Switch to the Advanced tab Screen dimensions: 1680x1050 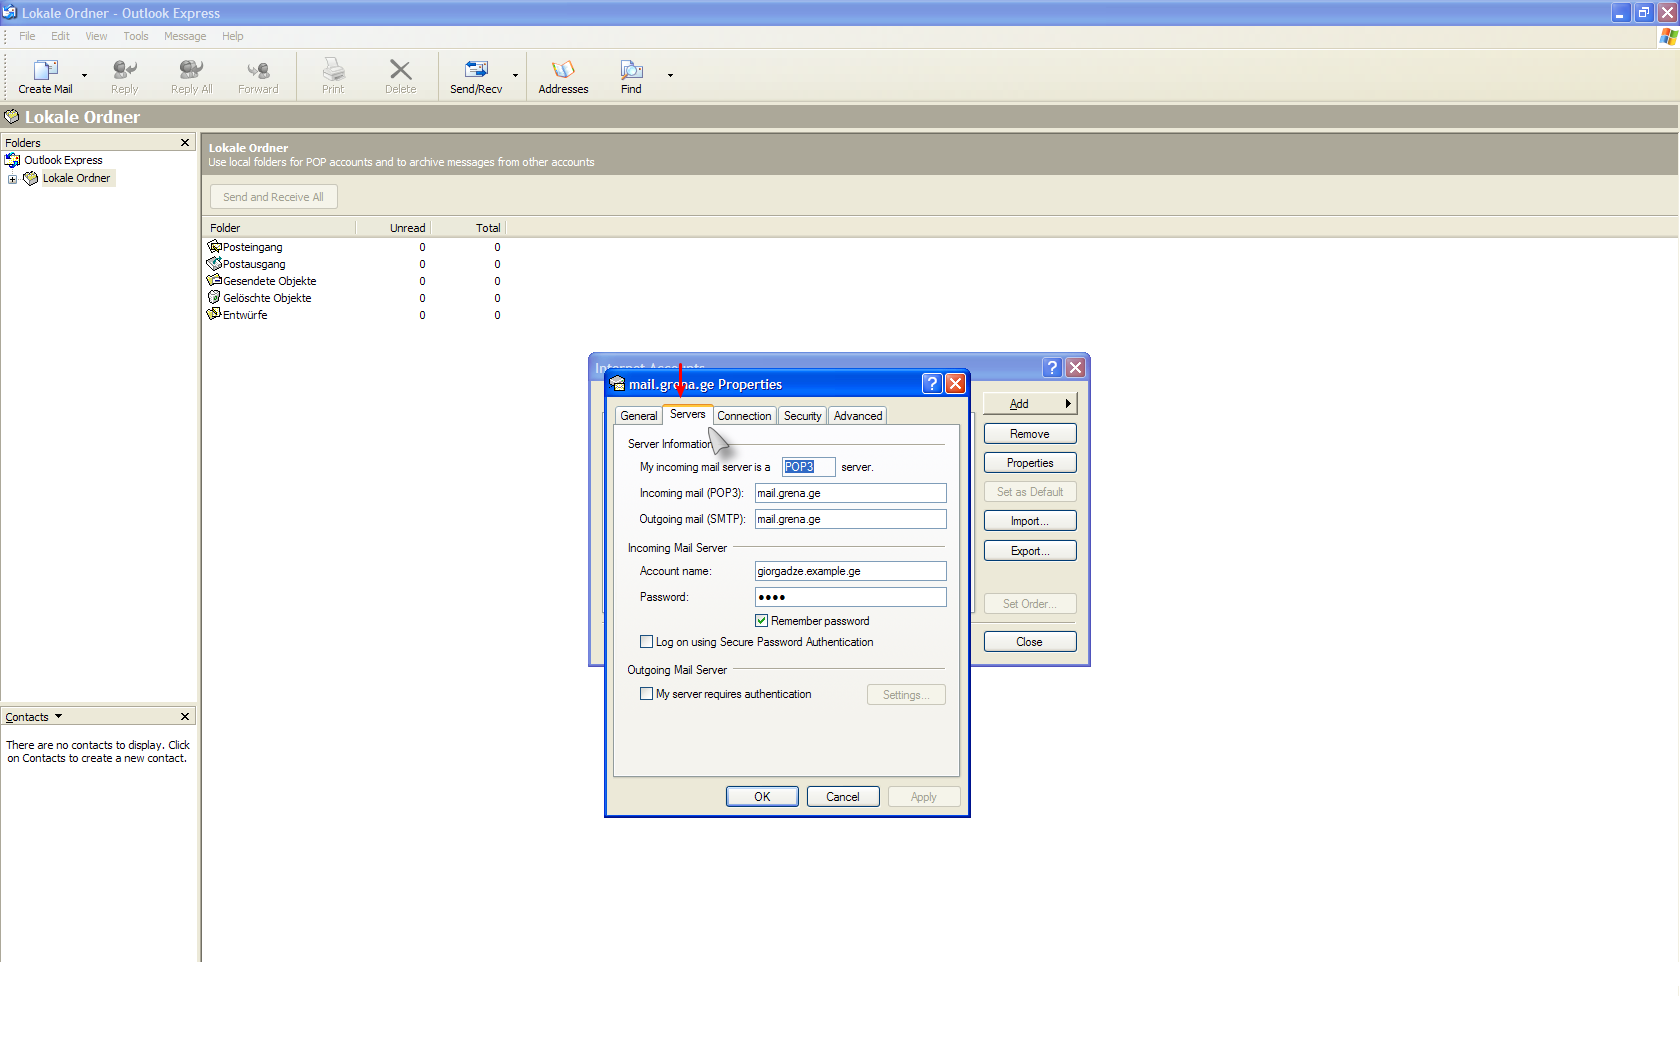[x=857, y=416]
